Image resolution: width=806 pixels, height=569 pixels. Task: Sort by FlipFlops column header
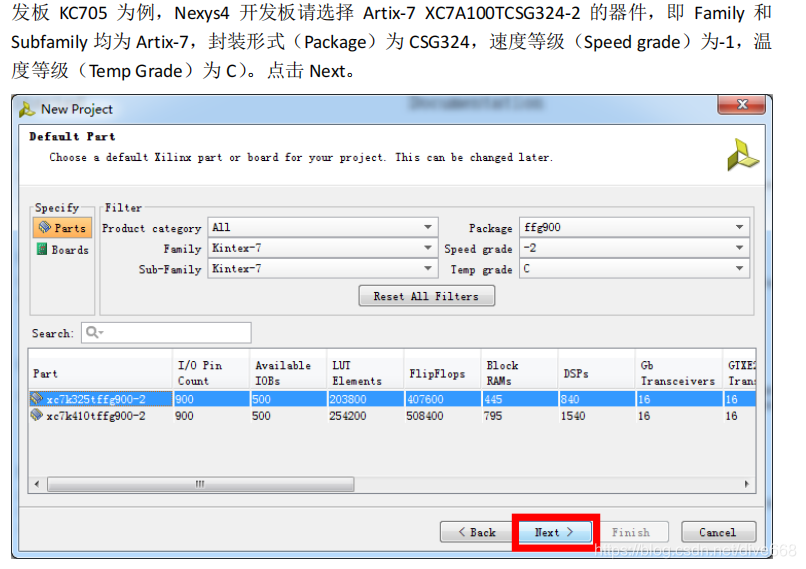[x=442, y=373]
